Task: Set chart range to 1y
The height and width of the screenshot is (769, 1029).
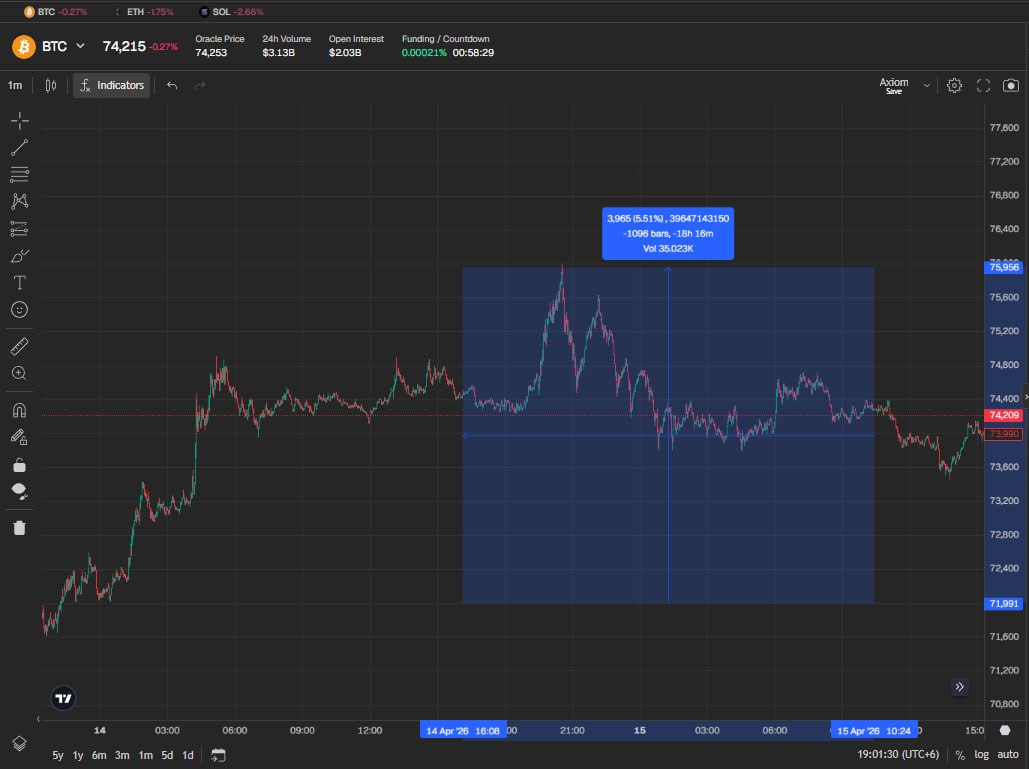Action: point(77,755)
